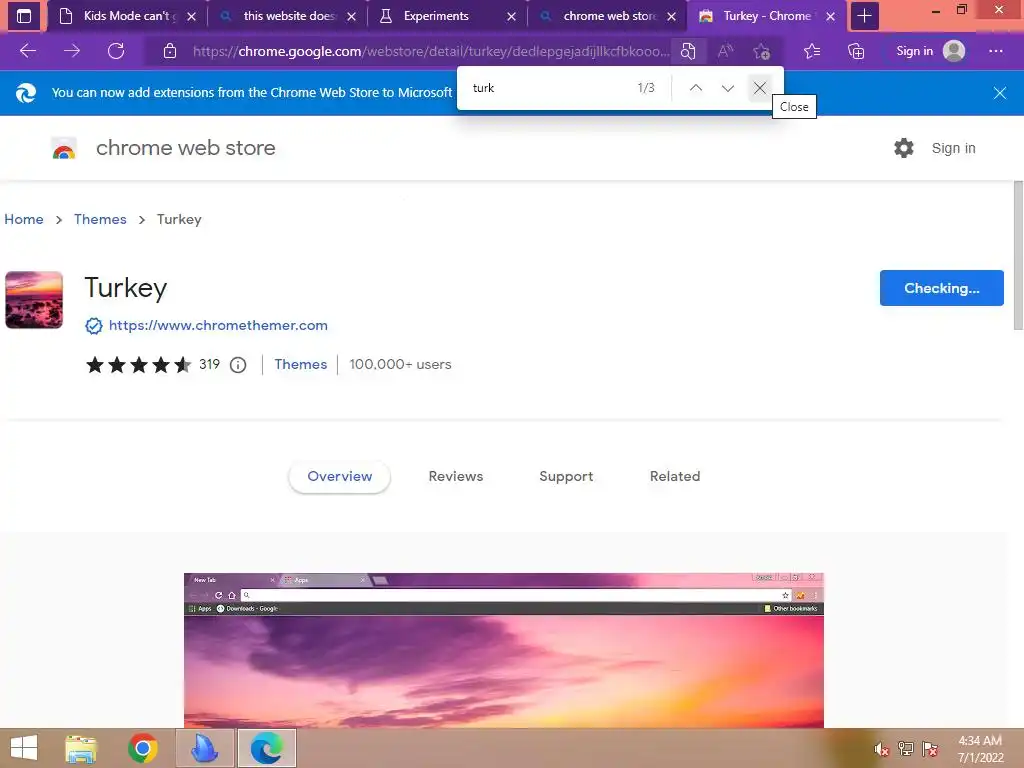Click the Windows Start button
This screenshot has height=768, width=1024.
point(24,748)
